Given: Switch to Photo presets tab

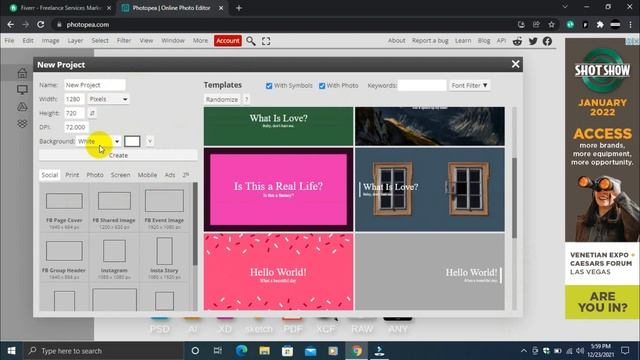Looking at the screenshot, I should click(95, 175).
